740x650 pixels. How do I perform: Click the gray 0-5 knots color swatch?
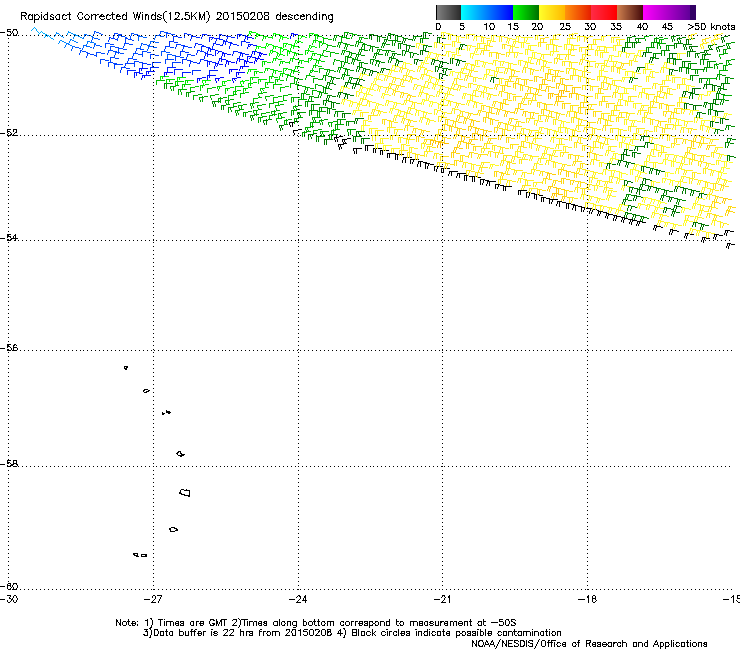coord(448,12)
